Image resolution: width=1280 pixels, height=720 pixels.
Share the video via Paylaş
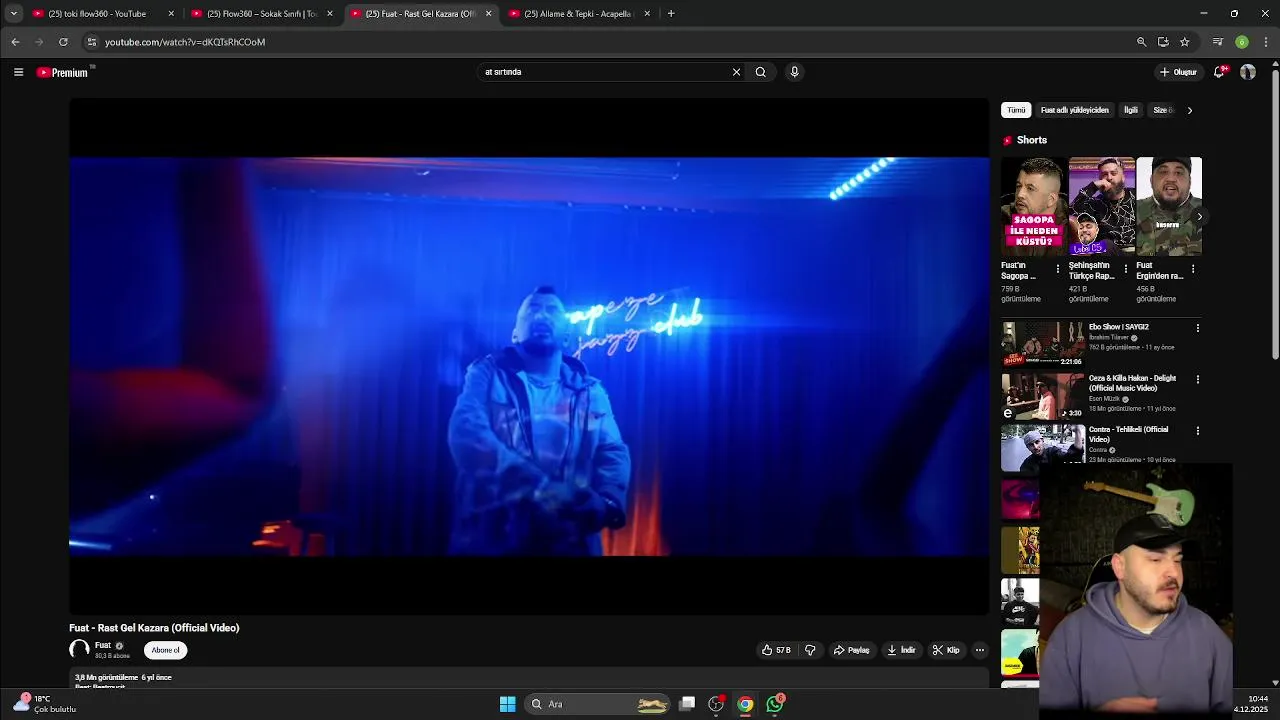(852, 650)
